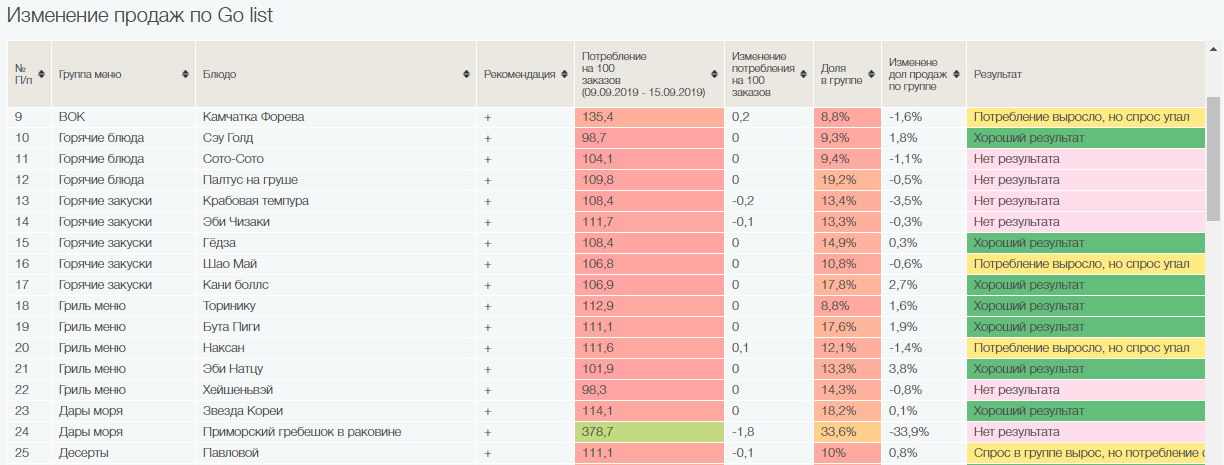Click the plus link for Камчатка Форева

[488, 117]
